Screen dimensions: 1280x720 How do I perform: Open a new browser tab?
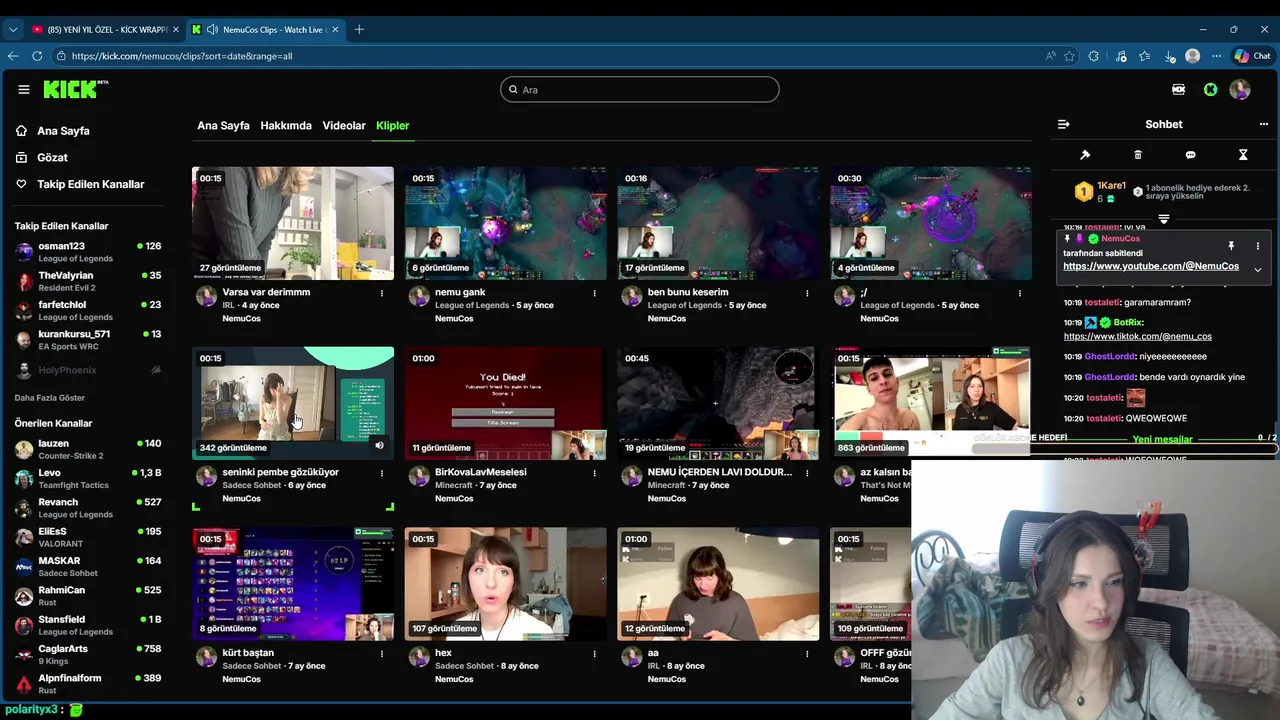click(359, 29)
